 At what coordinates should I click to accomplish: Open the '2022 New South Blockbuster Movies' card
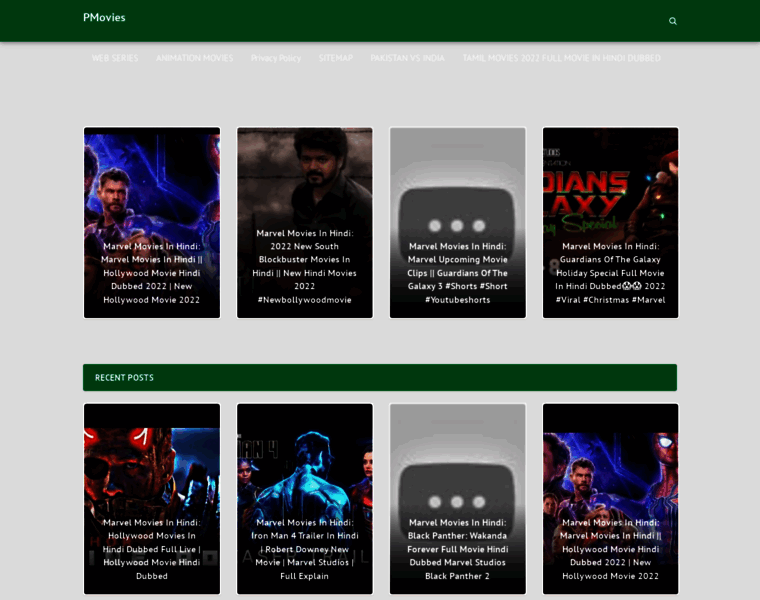coord(304,222)
